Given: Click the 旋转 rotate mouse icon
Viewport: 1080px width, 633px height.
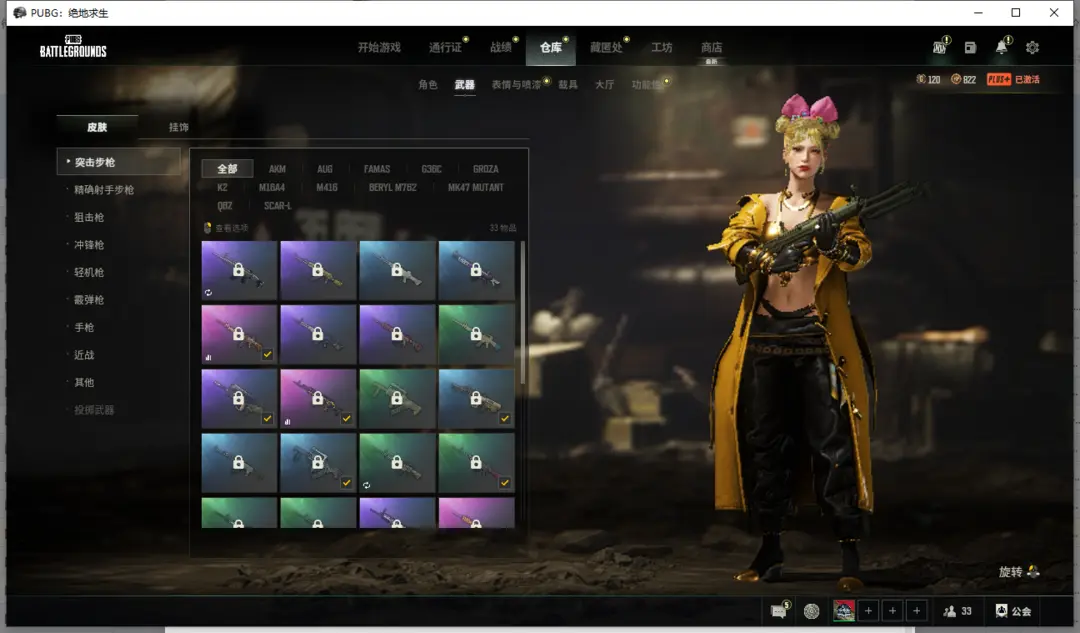Looking at the screenshot, I should [x=1033, y=572].
